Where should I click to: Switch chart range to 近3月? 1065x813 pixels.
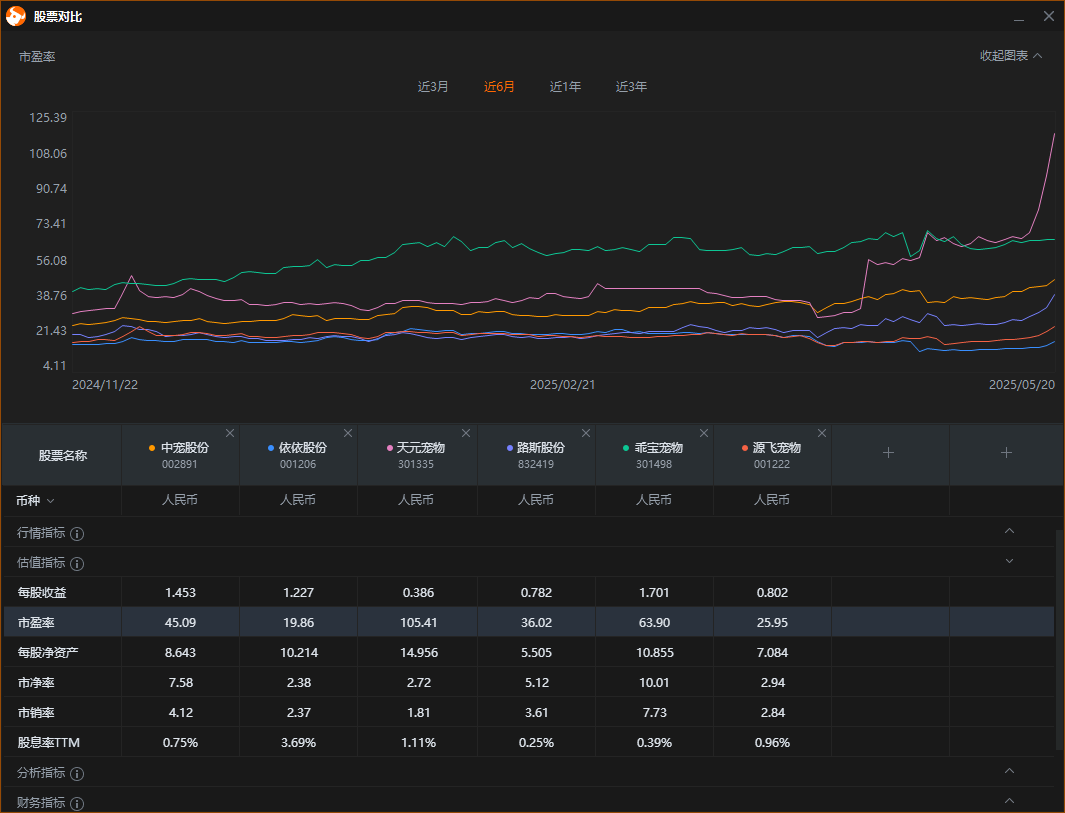433,87
